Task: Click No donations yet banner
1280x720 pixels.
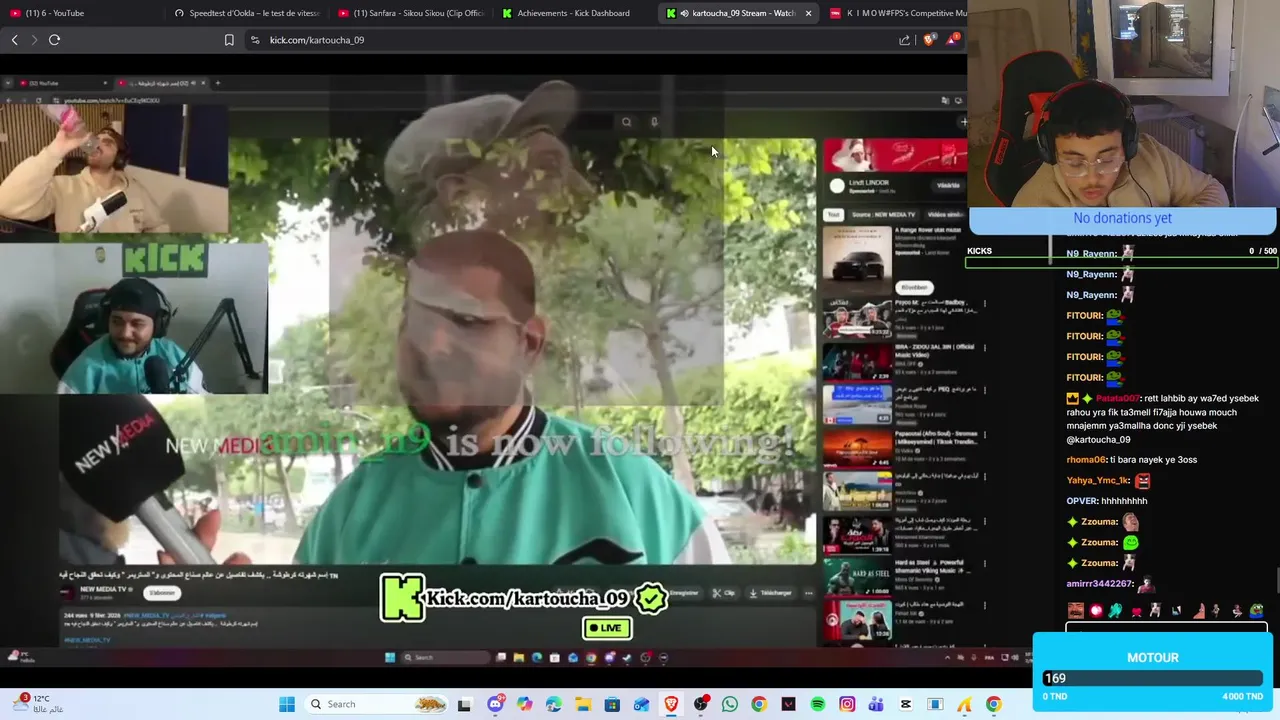Action: (x=1123, y=218)
